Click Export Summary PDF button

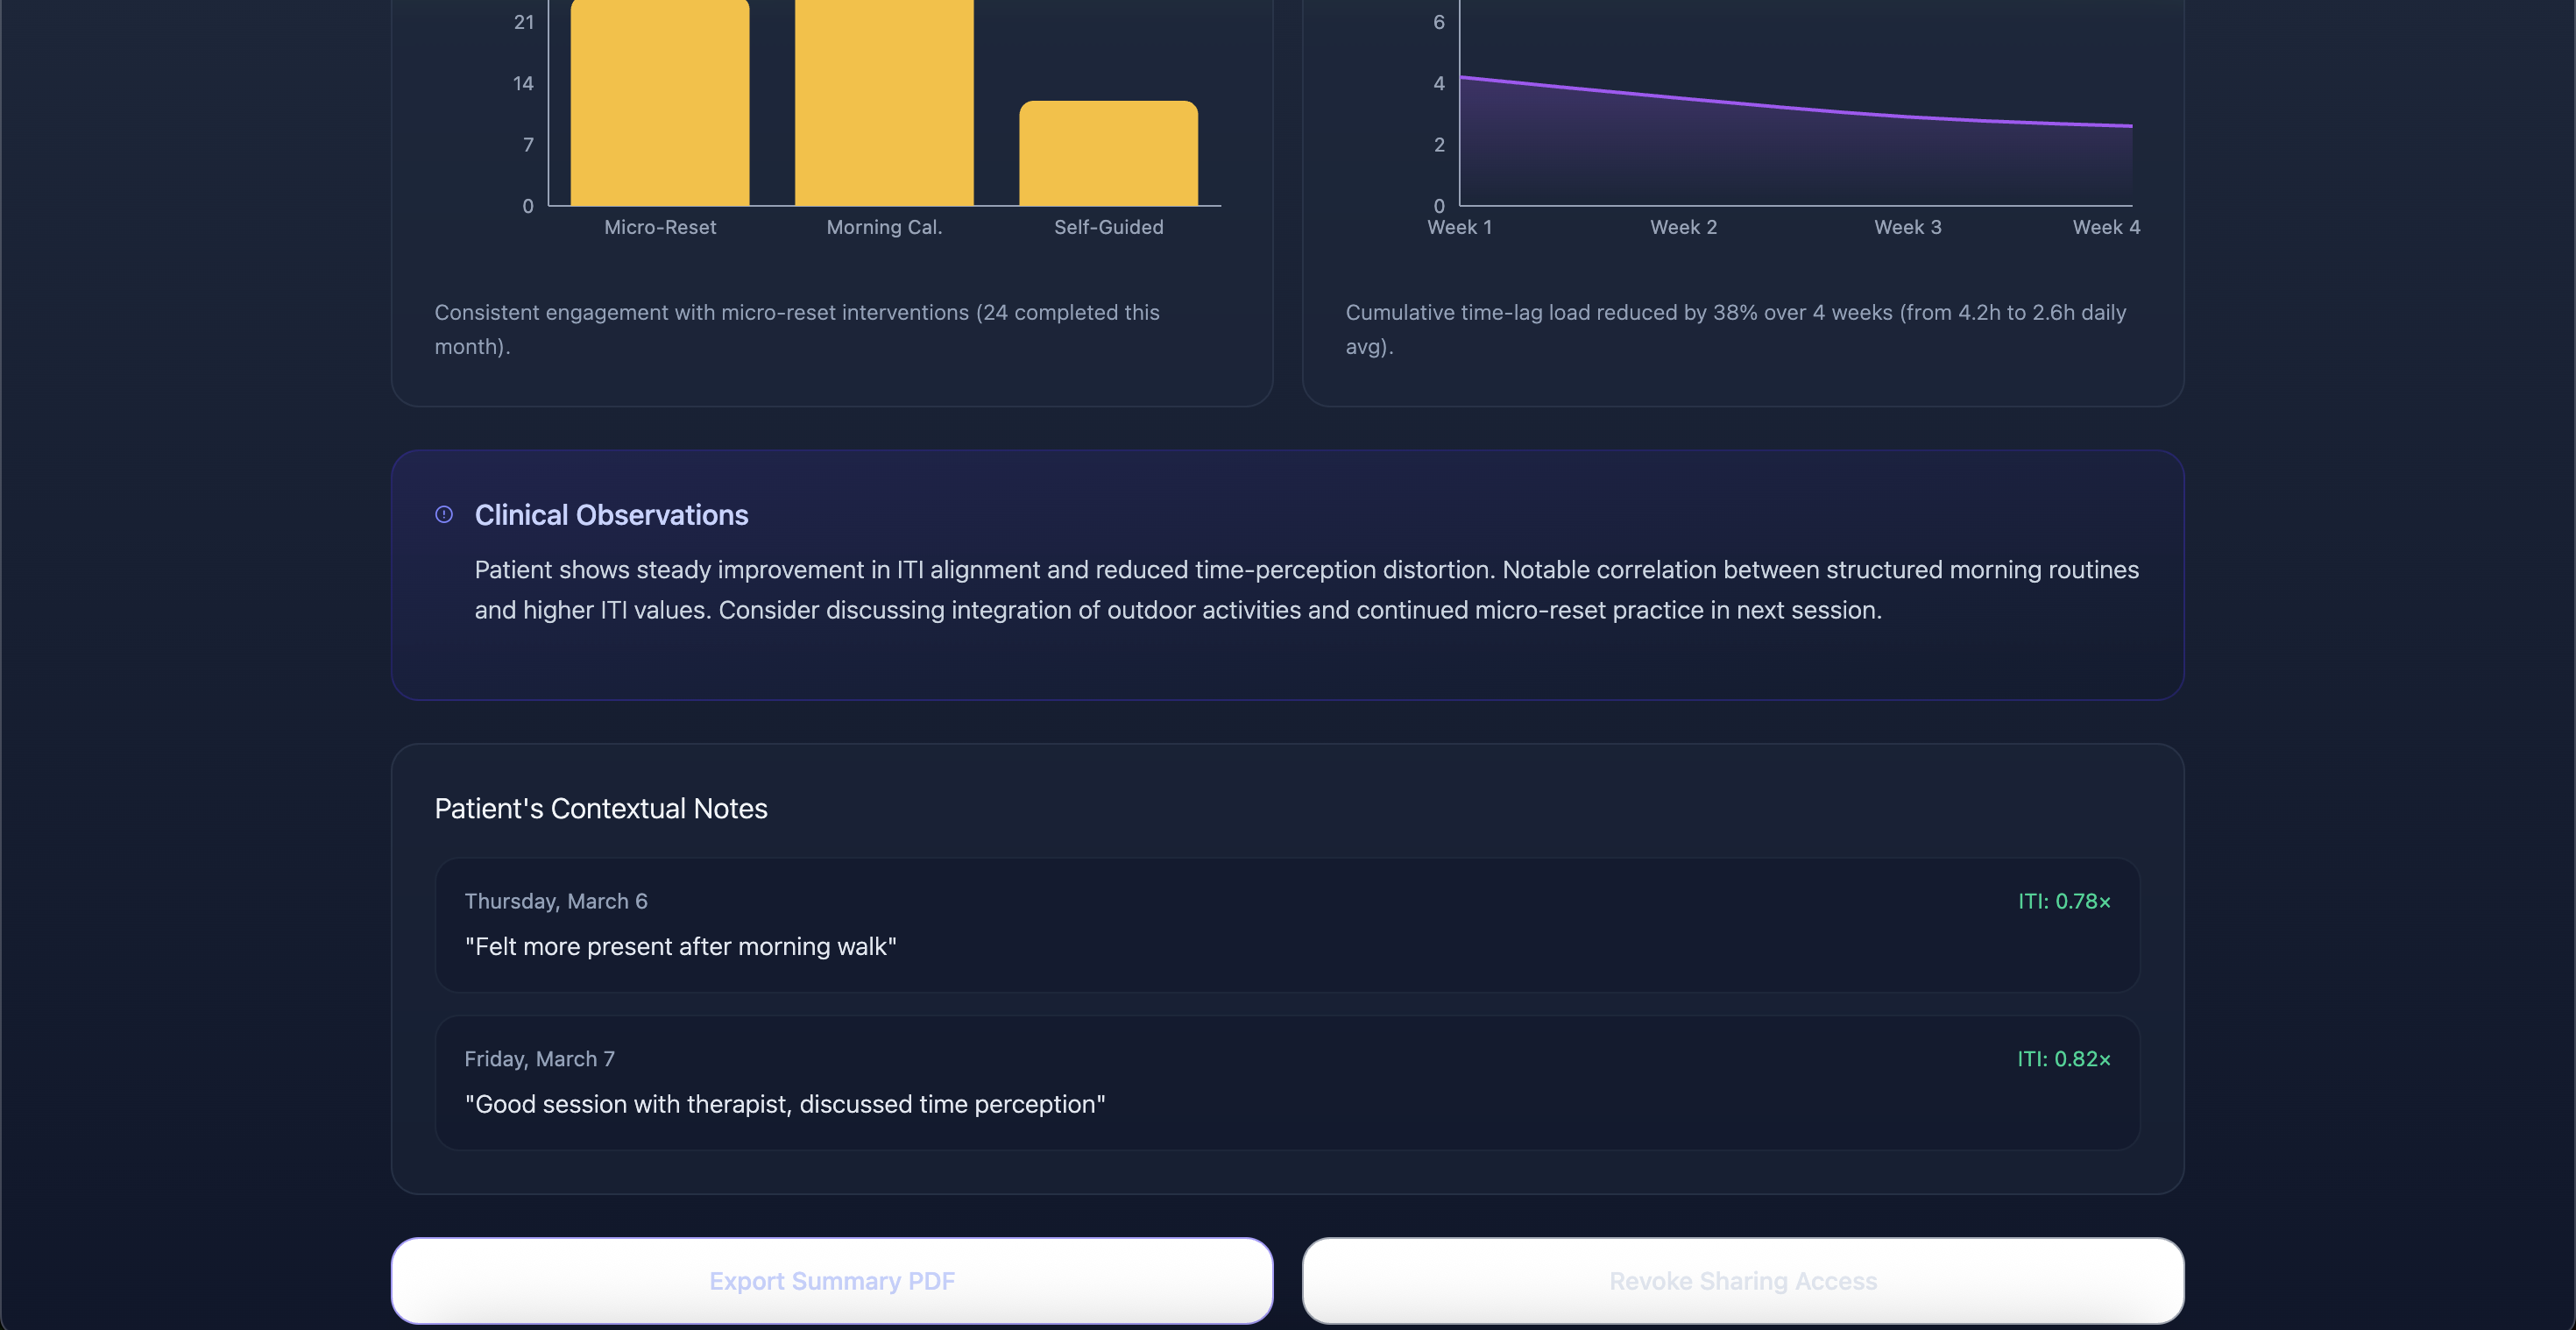831,1281
